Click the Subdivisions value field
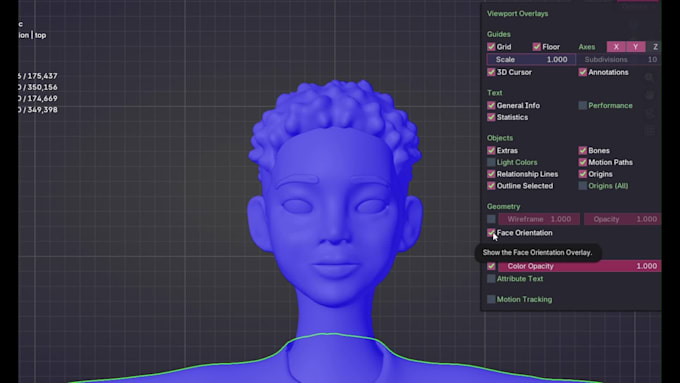 (x=619, y=59)
